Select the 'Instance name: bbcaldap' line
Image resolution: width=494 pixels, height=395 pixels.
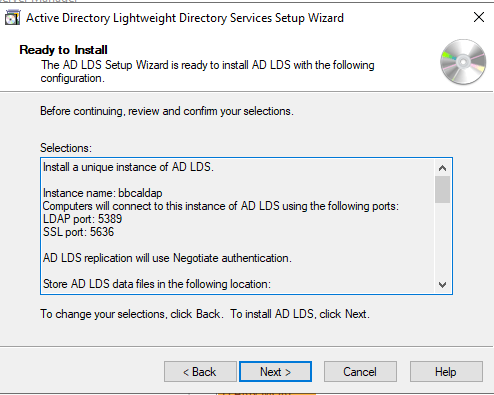(103, 193)
